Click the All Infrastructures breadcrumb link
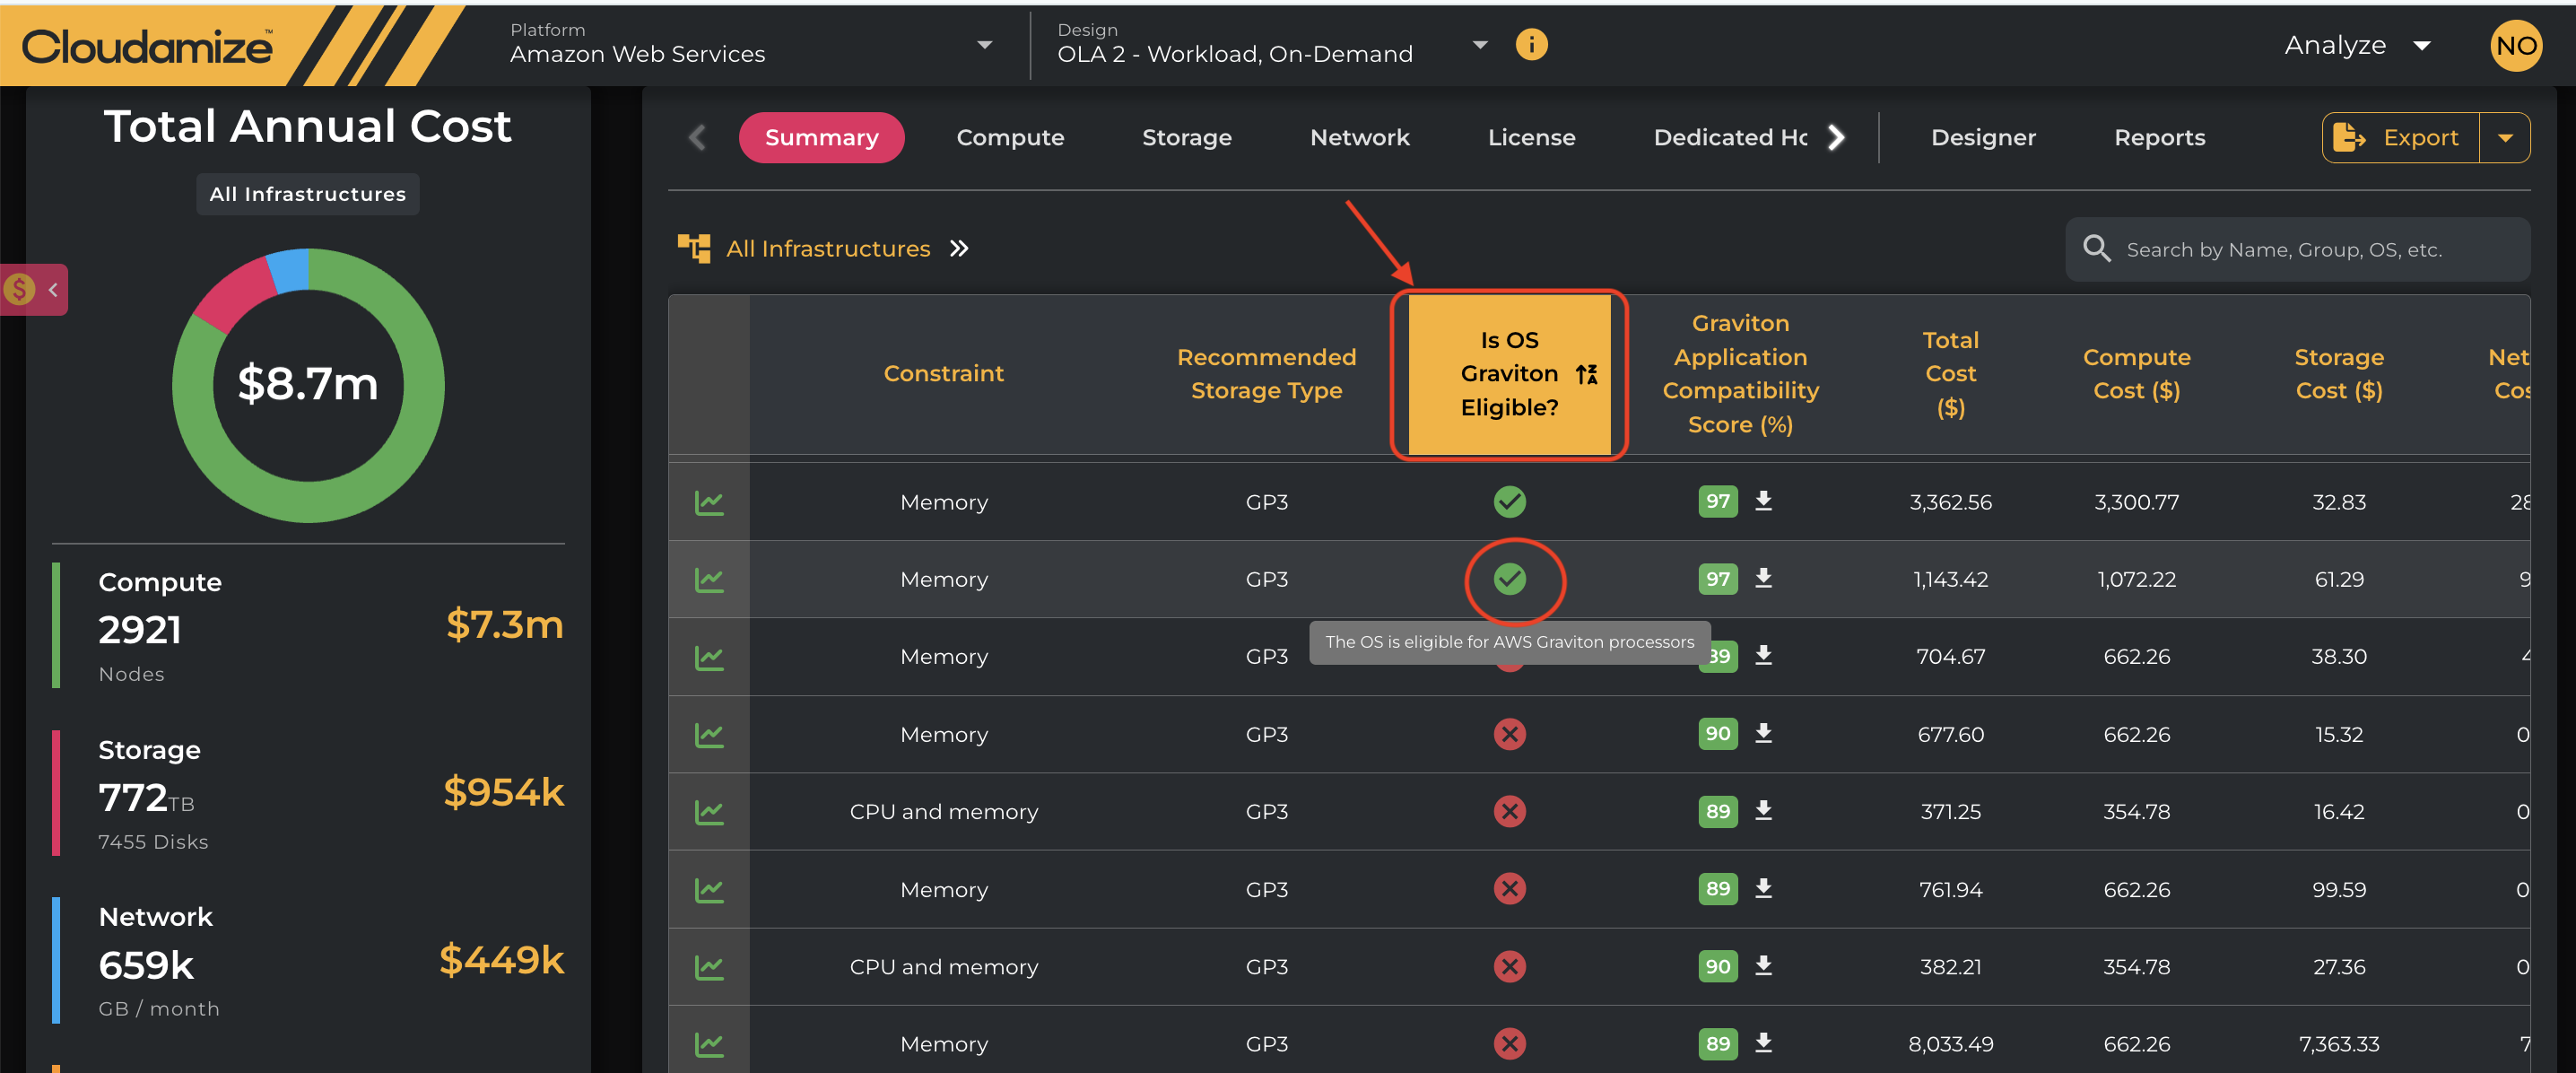The height and width of the screenshot is (1073, 2576). [x=827, y=249]
